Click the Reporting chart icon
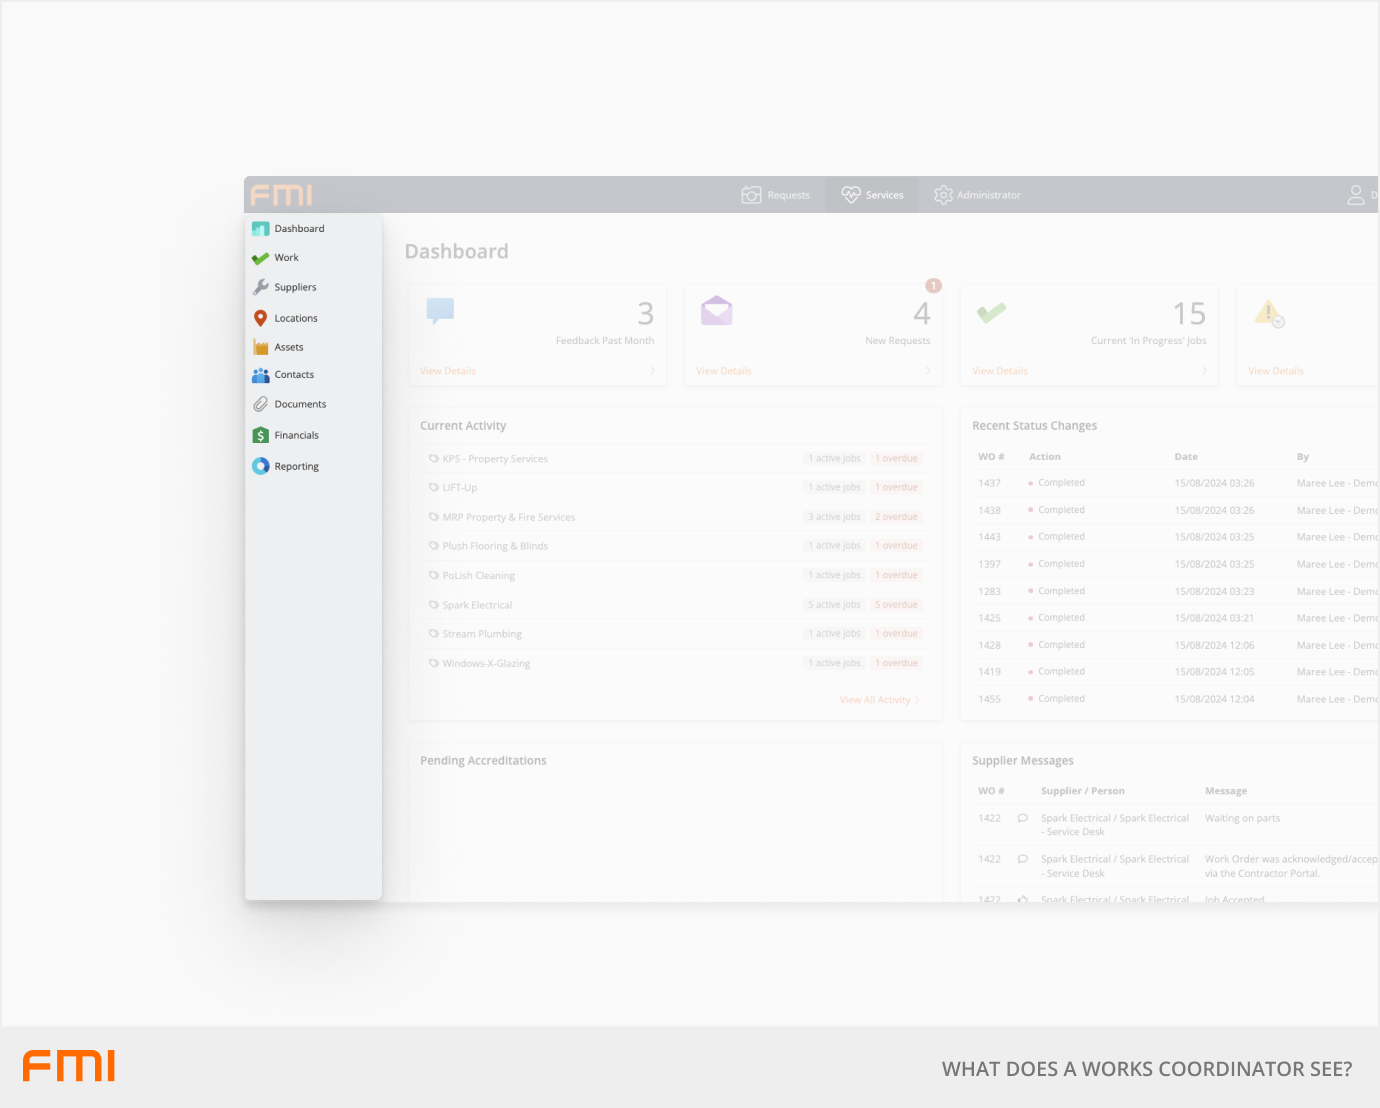 [x=261, y=466]
